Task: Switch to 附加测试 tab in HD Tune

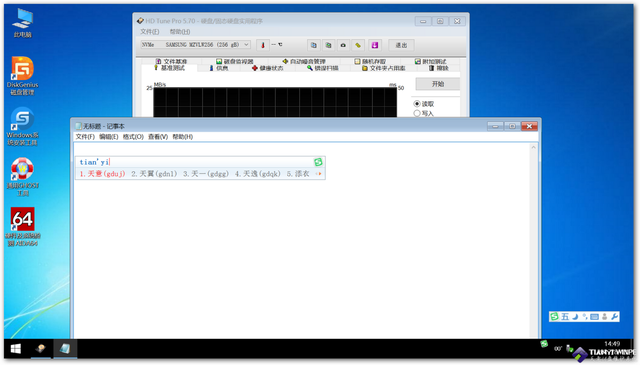Action: pos(431,61)
